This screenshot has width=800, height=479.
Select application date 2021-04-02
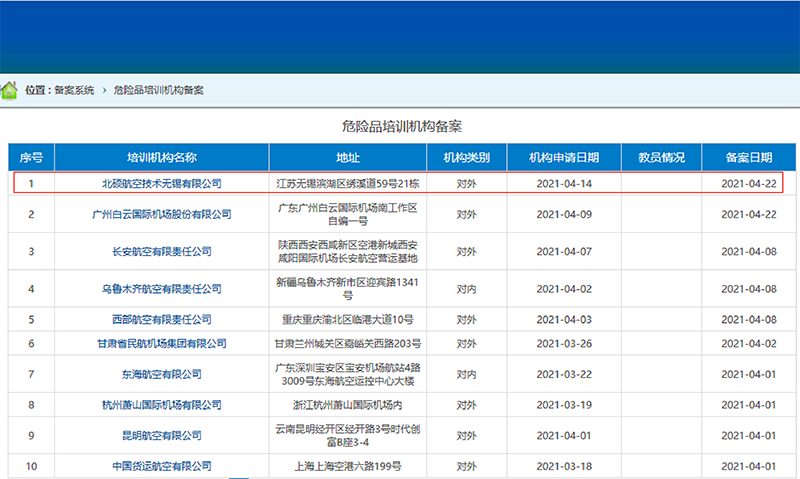(x=564, y=289)
